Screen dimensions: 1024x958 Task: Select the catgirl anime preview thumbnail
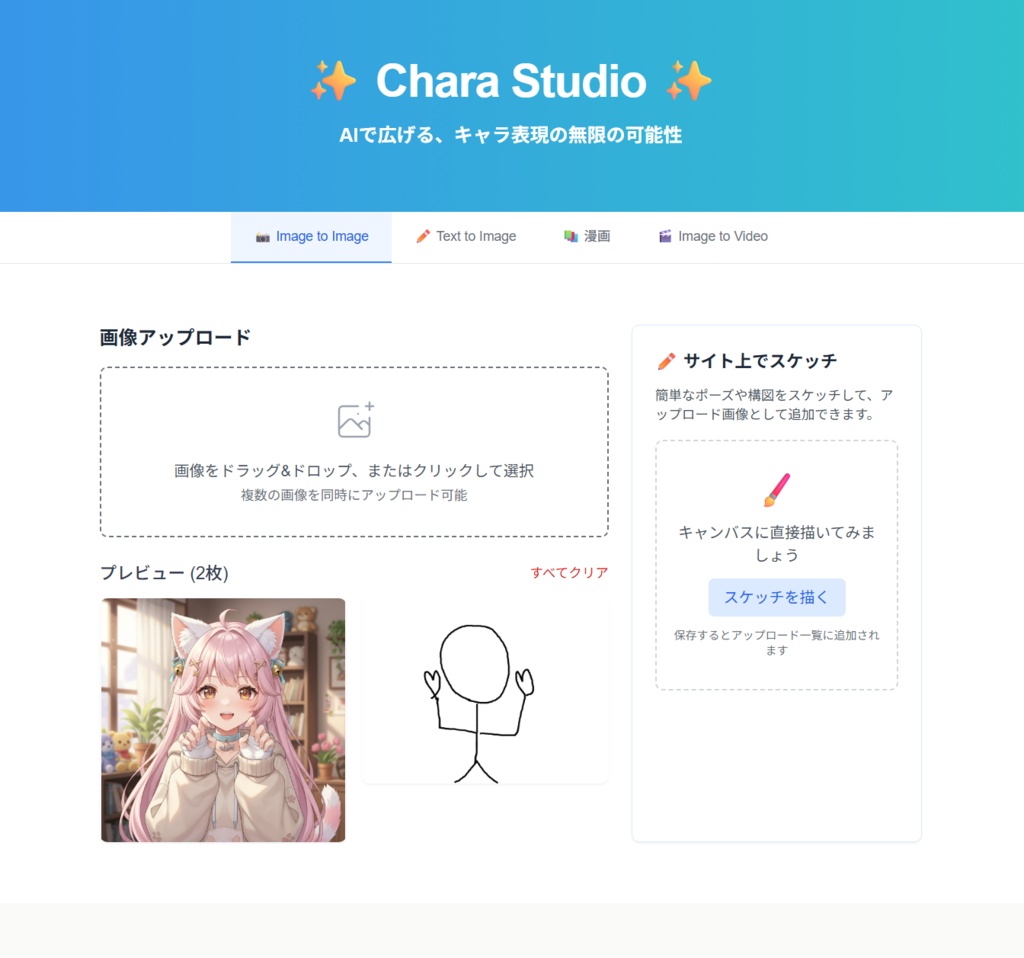click(223, 720)
